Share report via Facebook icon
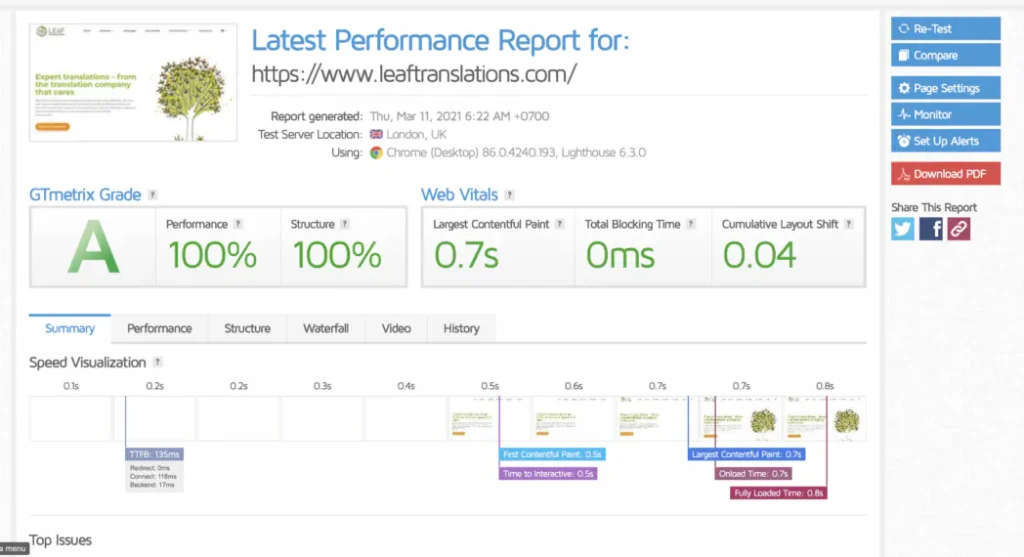The image size is (1024, 557). point(931,229)
